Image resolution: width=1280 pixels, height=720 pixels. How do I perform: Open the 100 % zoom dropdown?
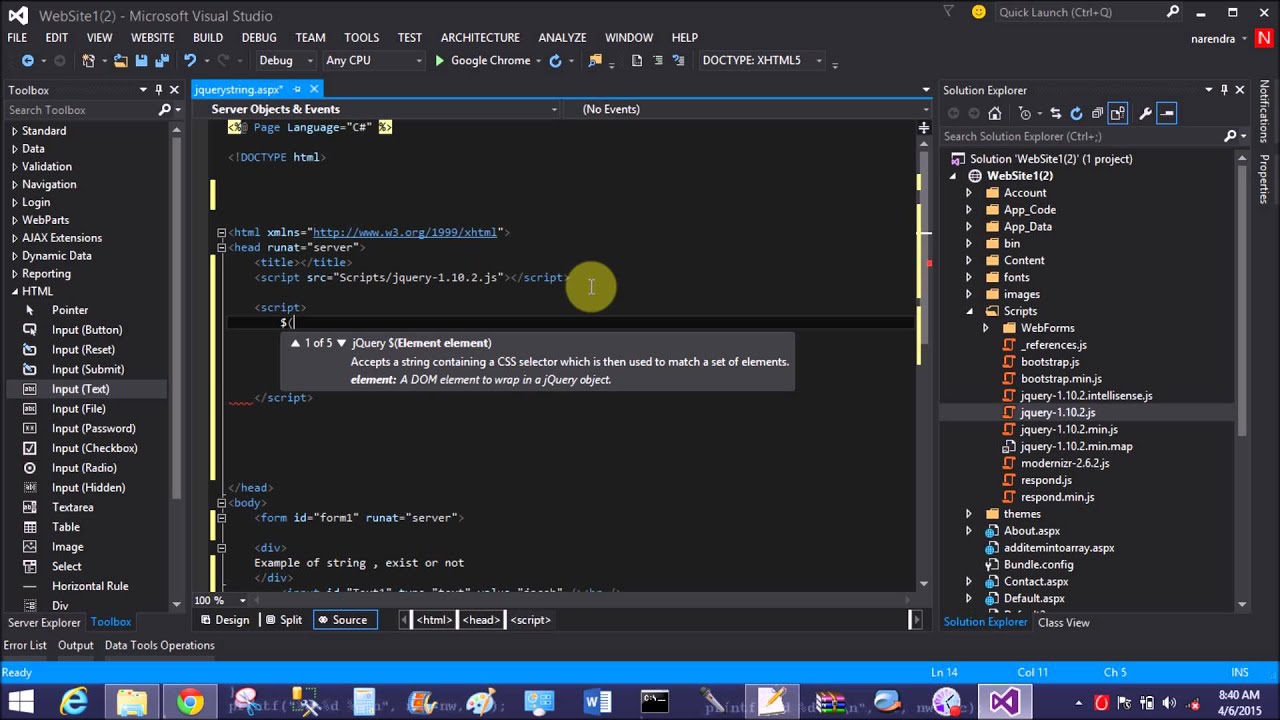click(x=220, y=600)
